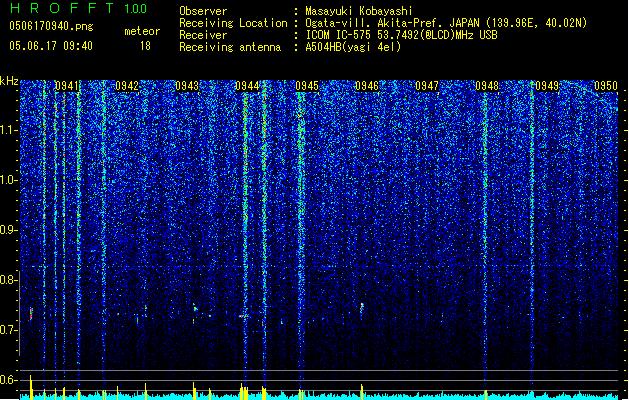Click the 'Observer' field label
Image resolution: width=629 pixels, height=400 pixels.
(203, 11)
